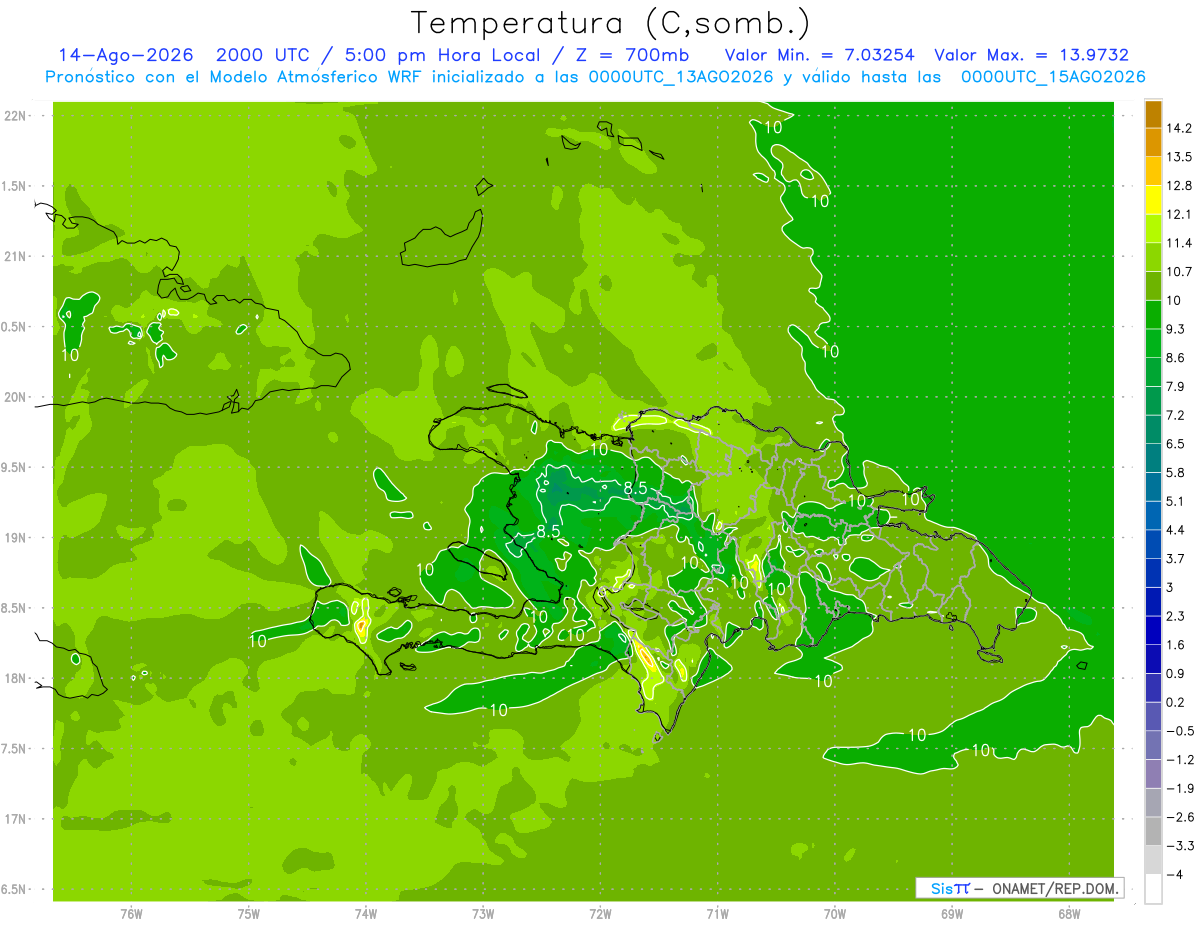
Task: Click the "17N" latitude axis label
Action: 14,819
